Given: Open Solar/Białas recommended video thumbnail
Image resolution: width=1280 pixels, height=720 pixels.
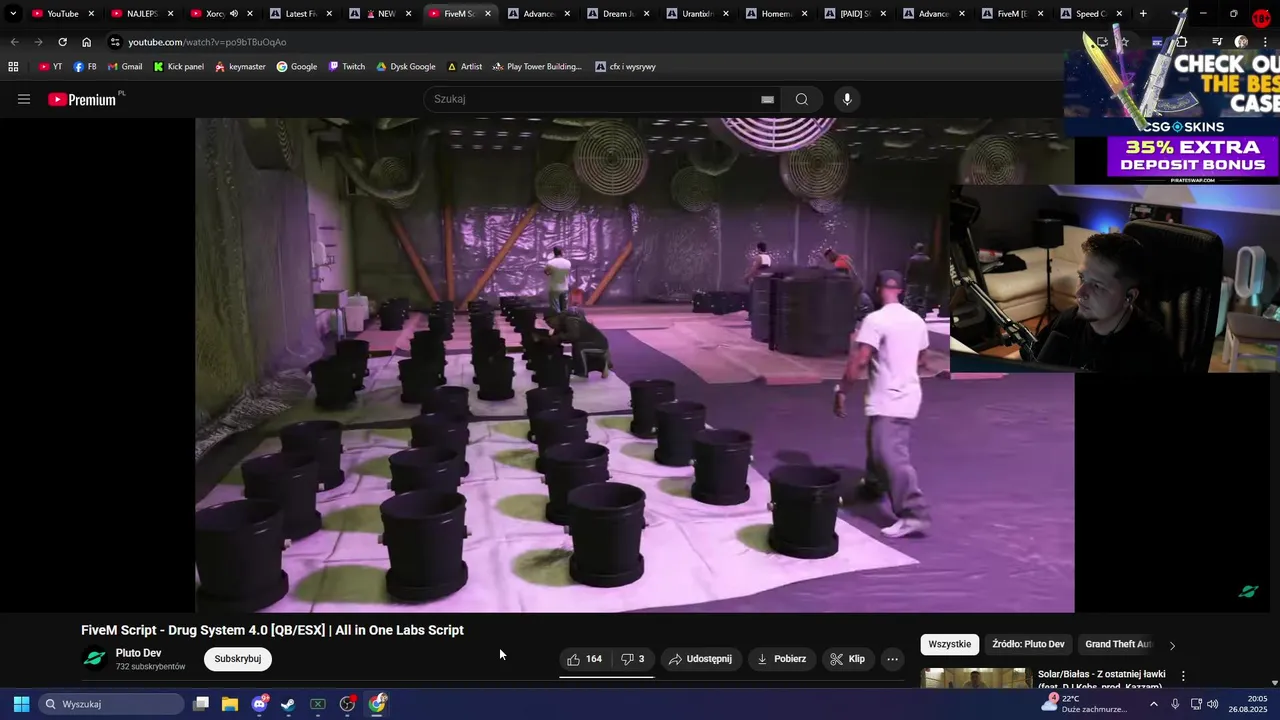Looking at the screenshot, I should click(x=975, y=678).
